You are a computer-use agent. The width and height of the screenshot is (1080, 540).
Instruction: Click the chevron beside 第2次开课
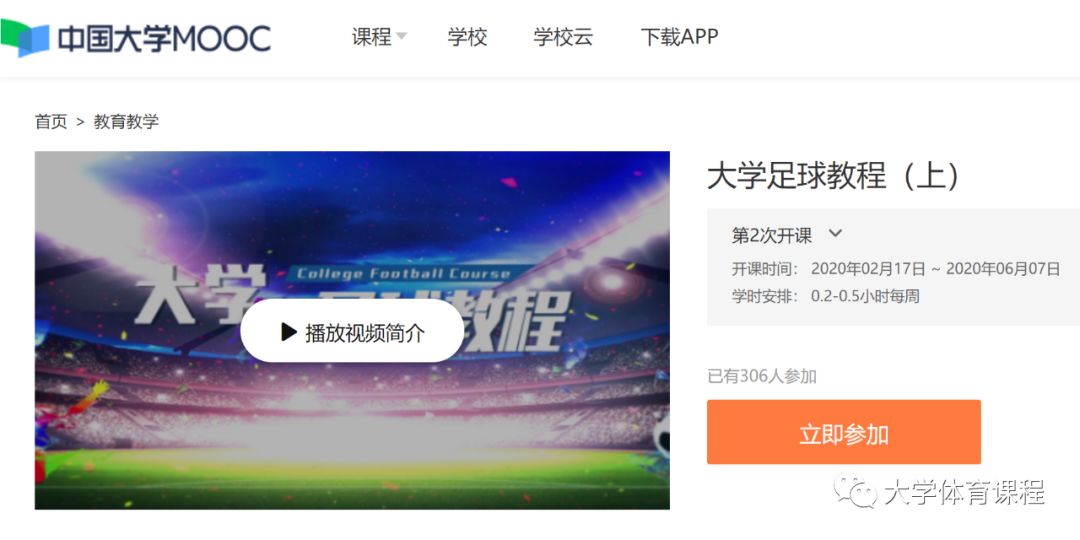835,233
